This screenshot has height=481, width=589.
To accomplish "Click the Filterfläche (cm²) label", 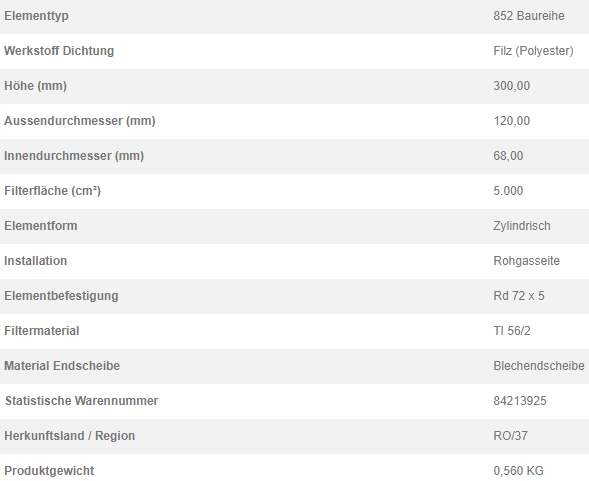I will pos(53,191).
